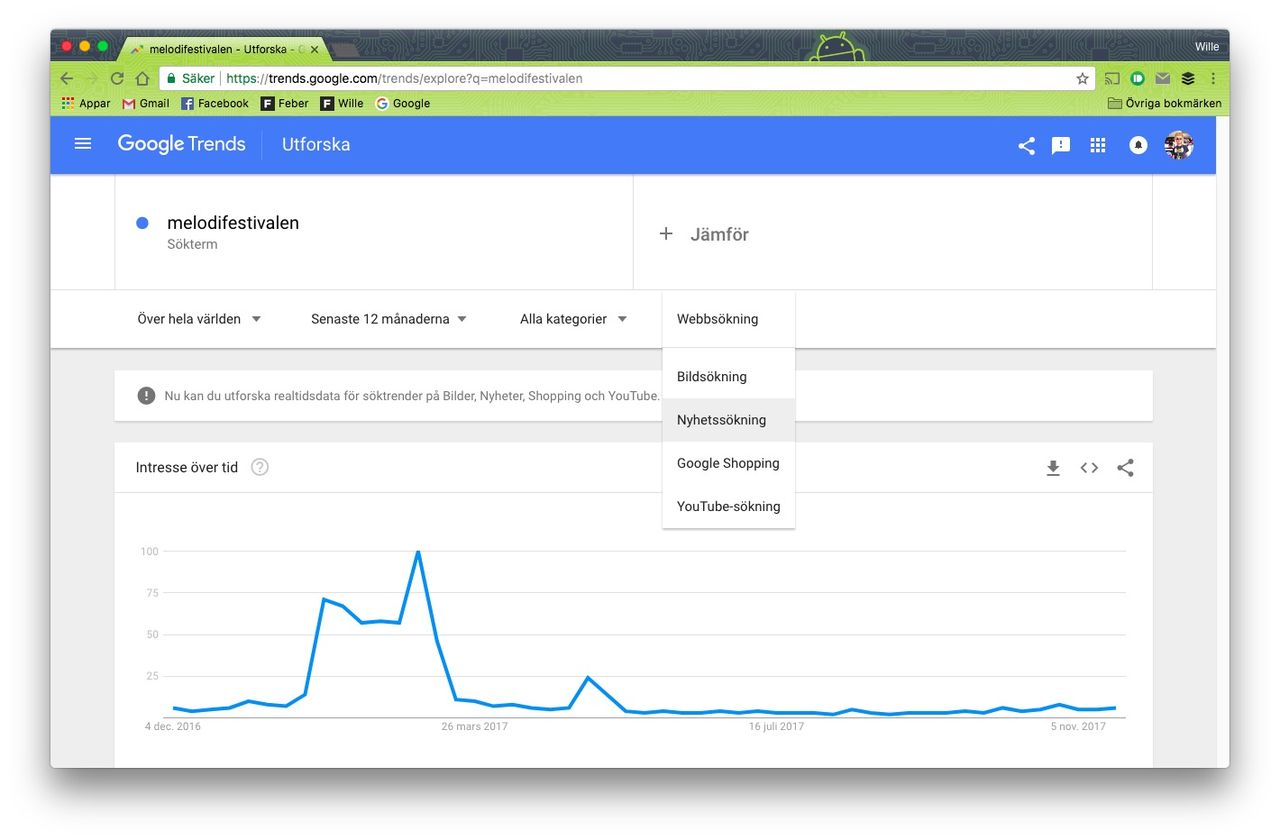The image size is (1280, 840).
Task: Open the Chrome three-dot menu
Action: 1213,78
